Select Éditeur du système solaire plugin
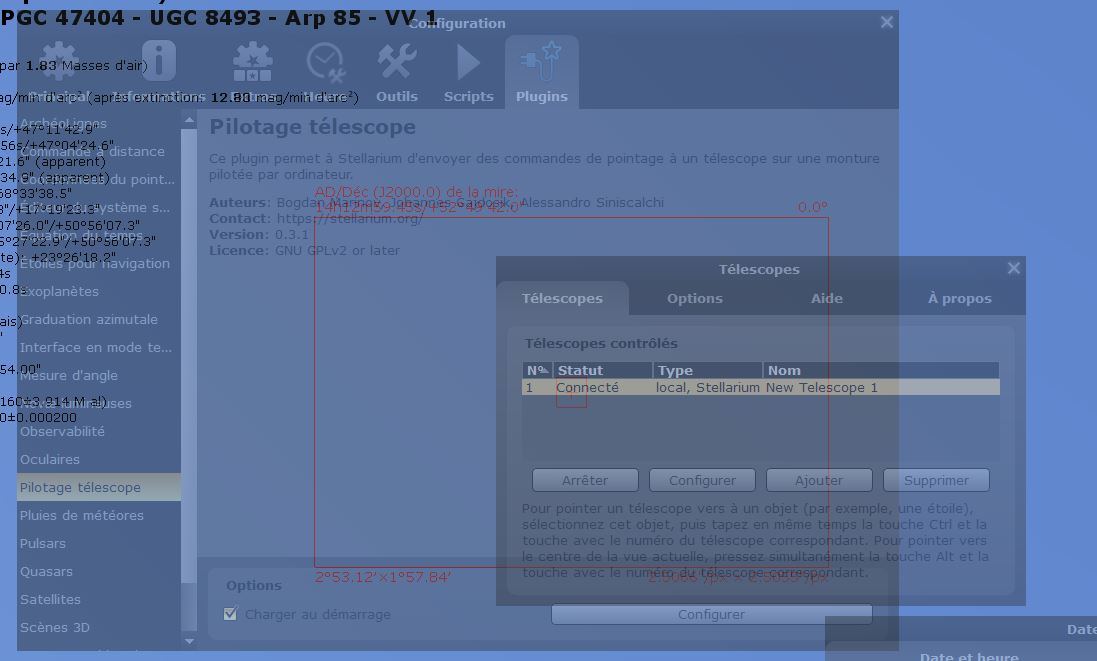 point(99,208)
